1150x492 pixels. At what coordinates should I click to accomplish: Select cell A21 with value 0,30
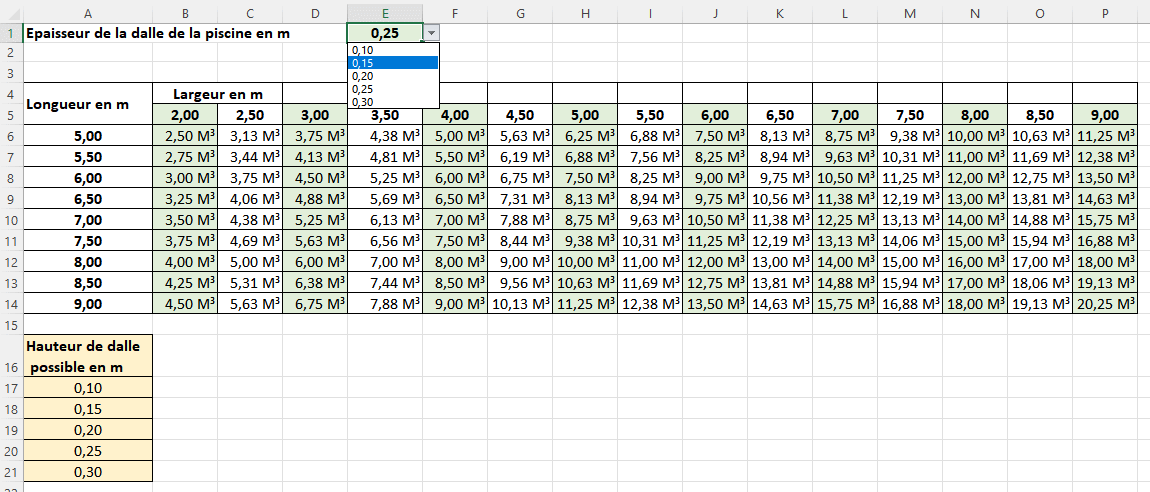coord(88,471)
